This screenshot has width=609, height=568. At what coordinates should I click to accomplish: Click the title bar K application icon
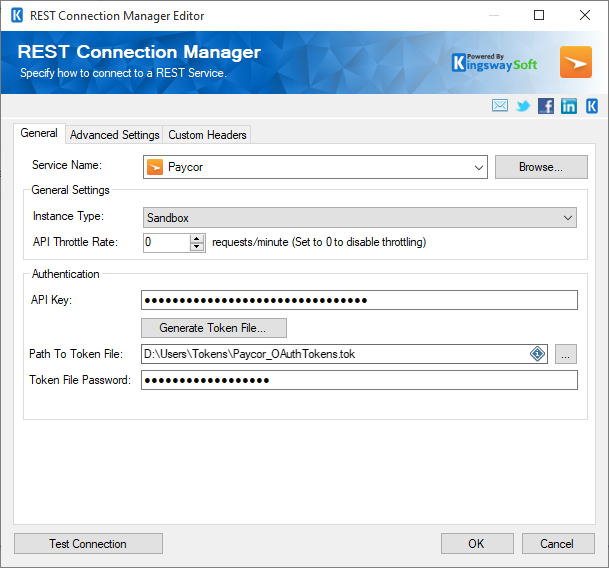pos(17,16)
